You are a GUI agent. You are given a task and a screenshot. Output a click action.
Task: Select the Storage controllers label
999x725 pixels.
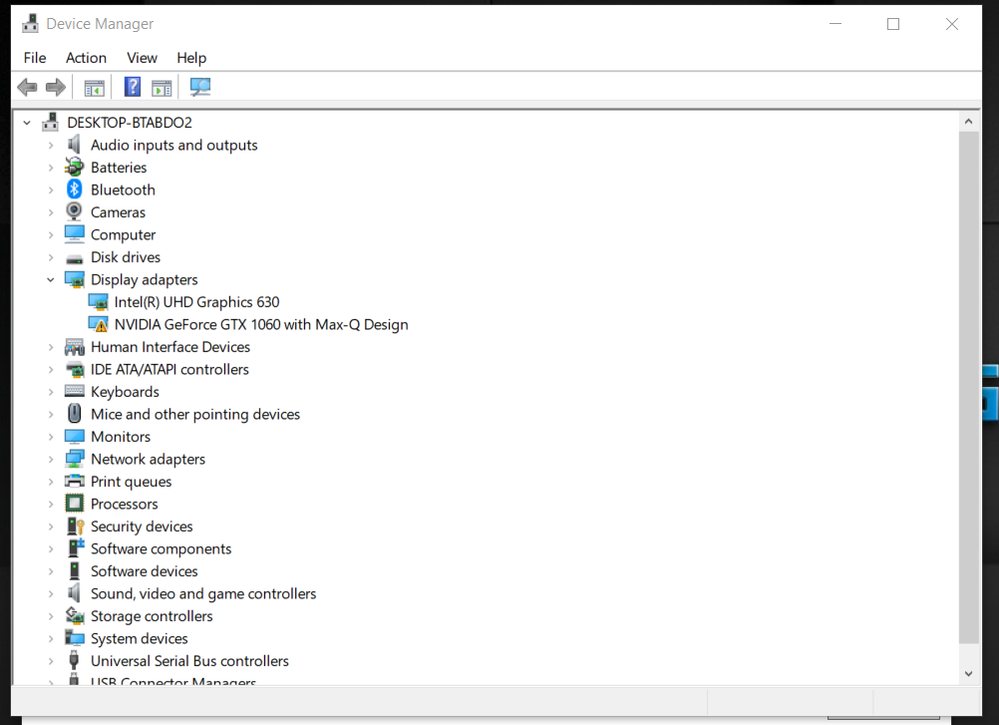152,616
